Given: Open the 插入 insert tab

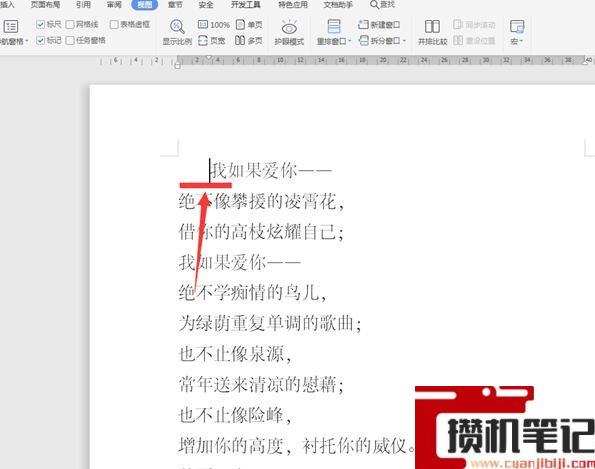Looking at the screenshot, I should tap(7, 5).
